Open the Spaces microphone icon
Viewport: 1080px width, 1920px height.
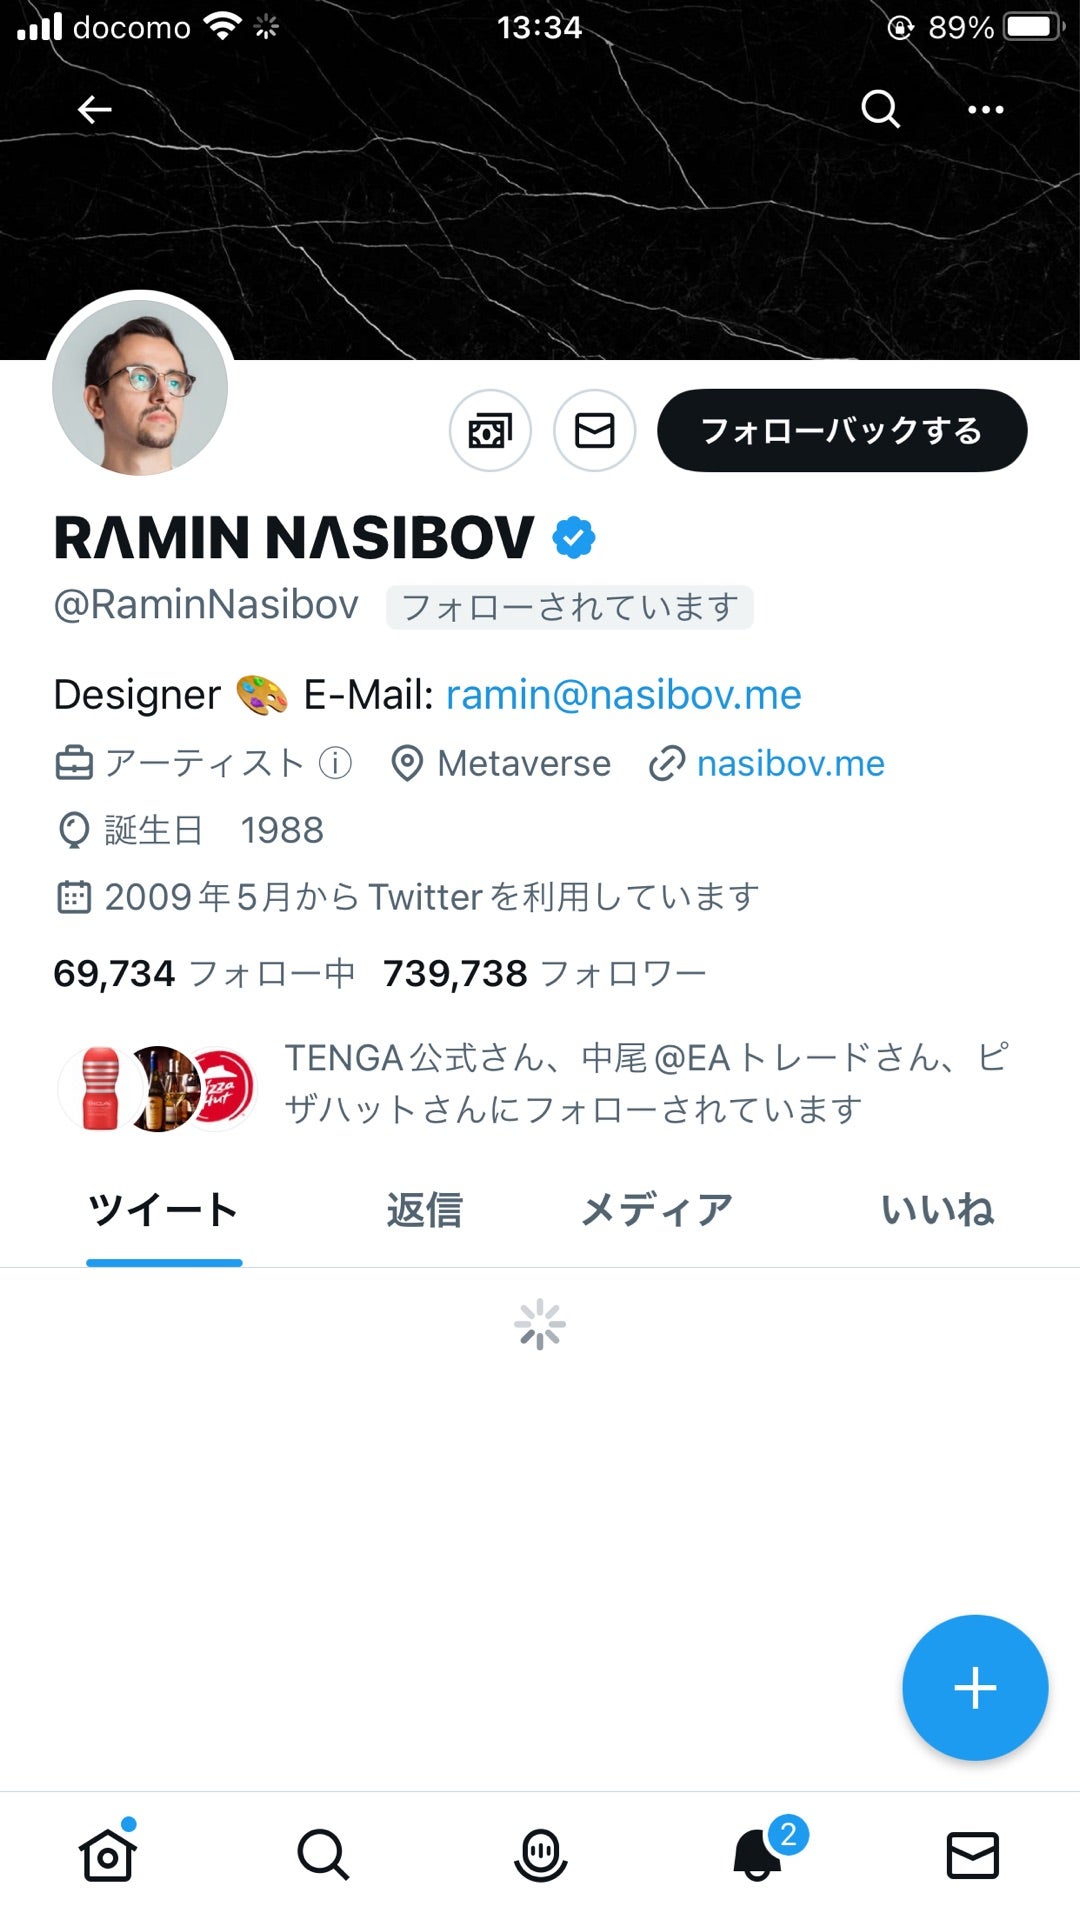tap(540, 1856)
